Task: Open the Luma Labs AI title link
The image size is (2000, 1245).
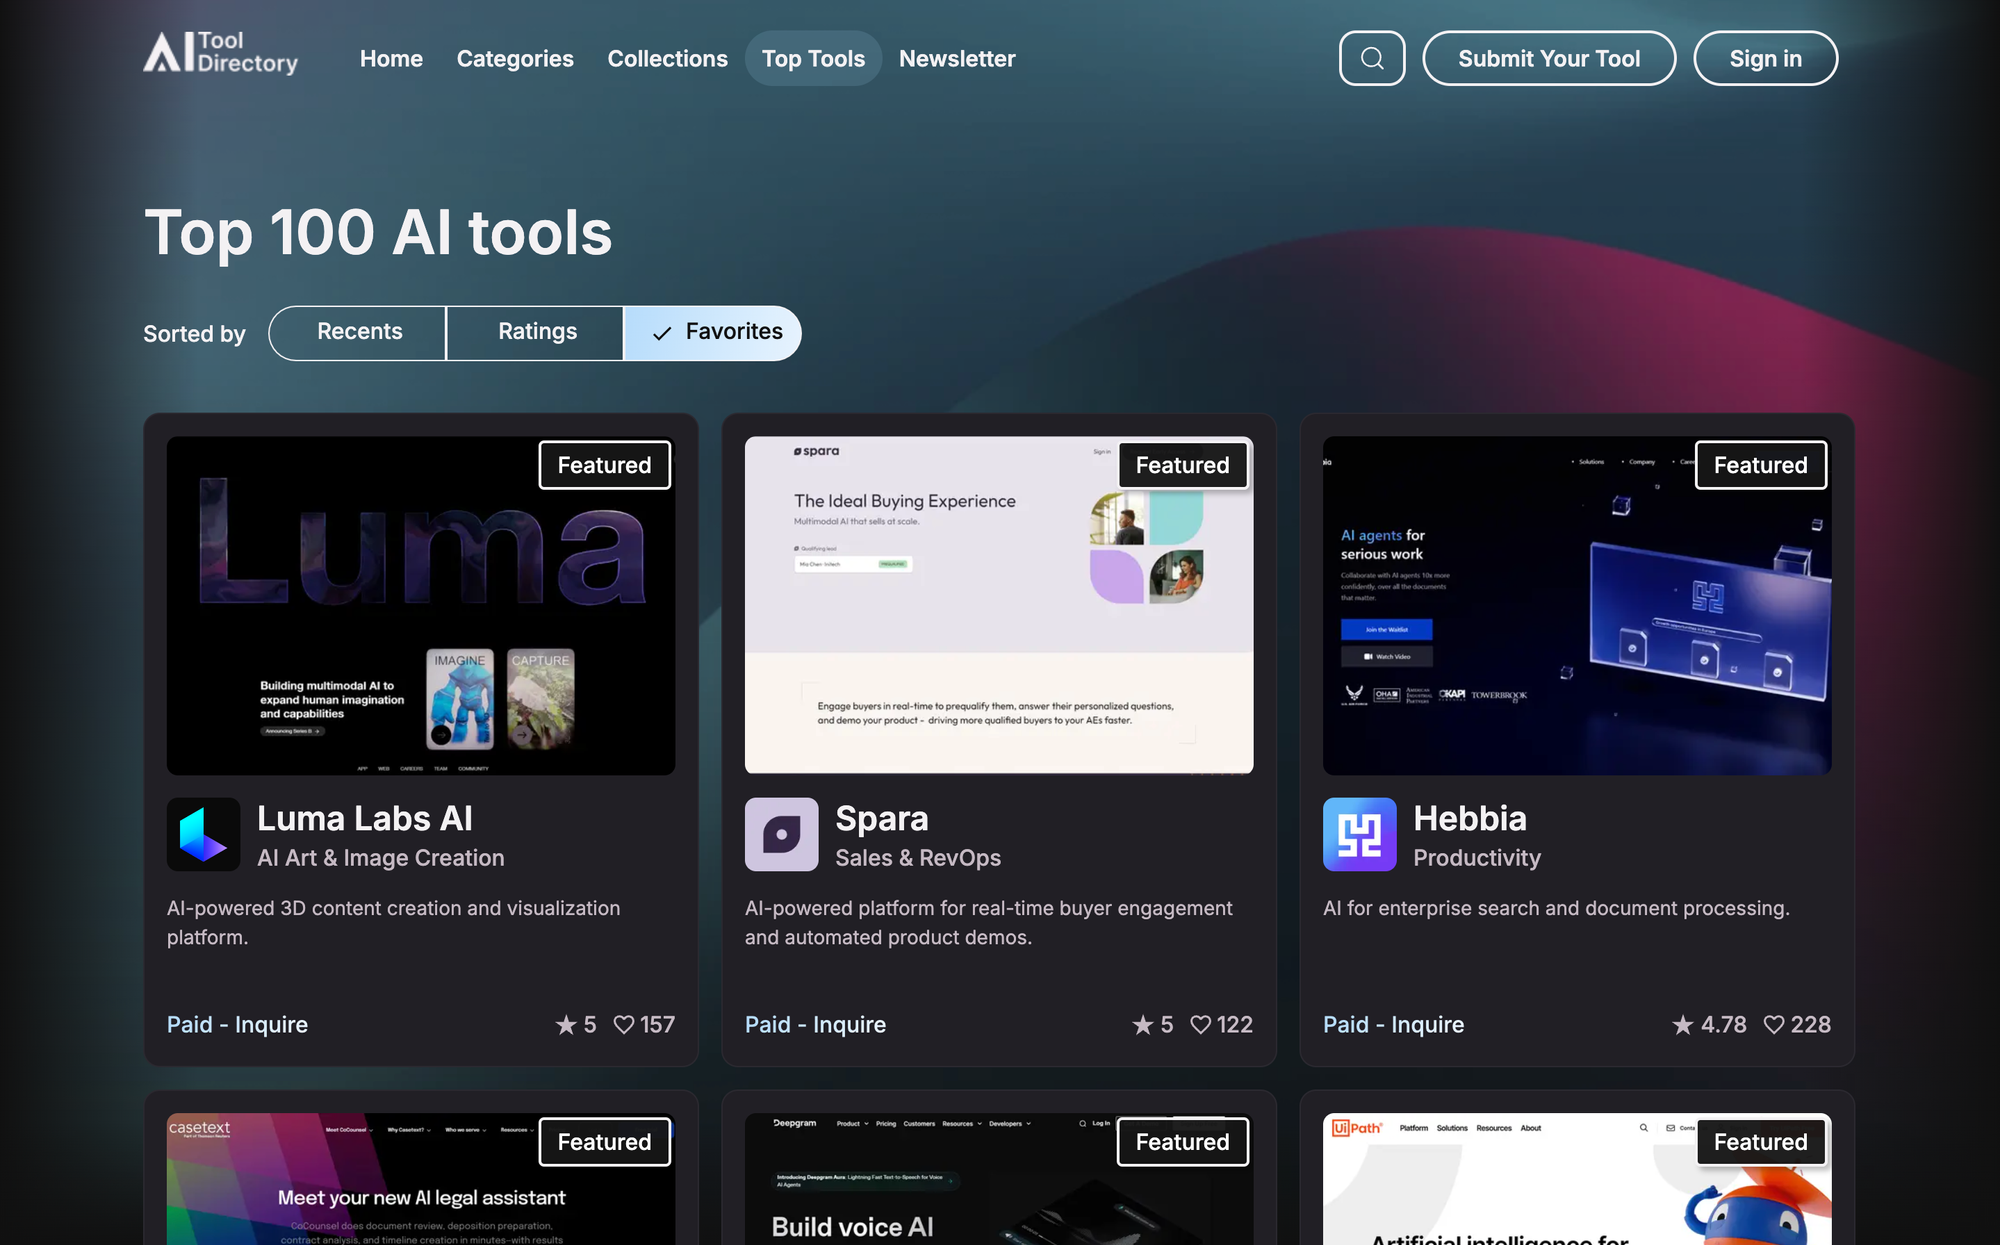Action: [365, 819]
